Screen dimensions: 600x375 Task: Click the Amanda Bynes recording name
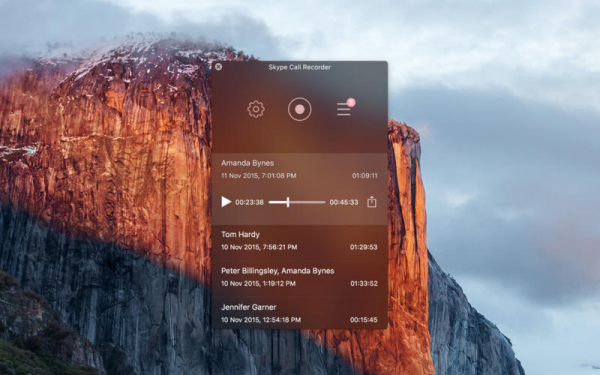tap(248, 163)
